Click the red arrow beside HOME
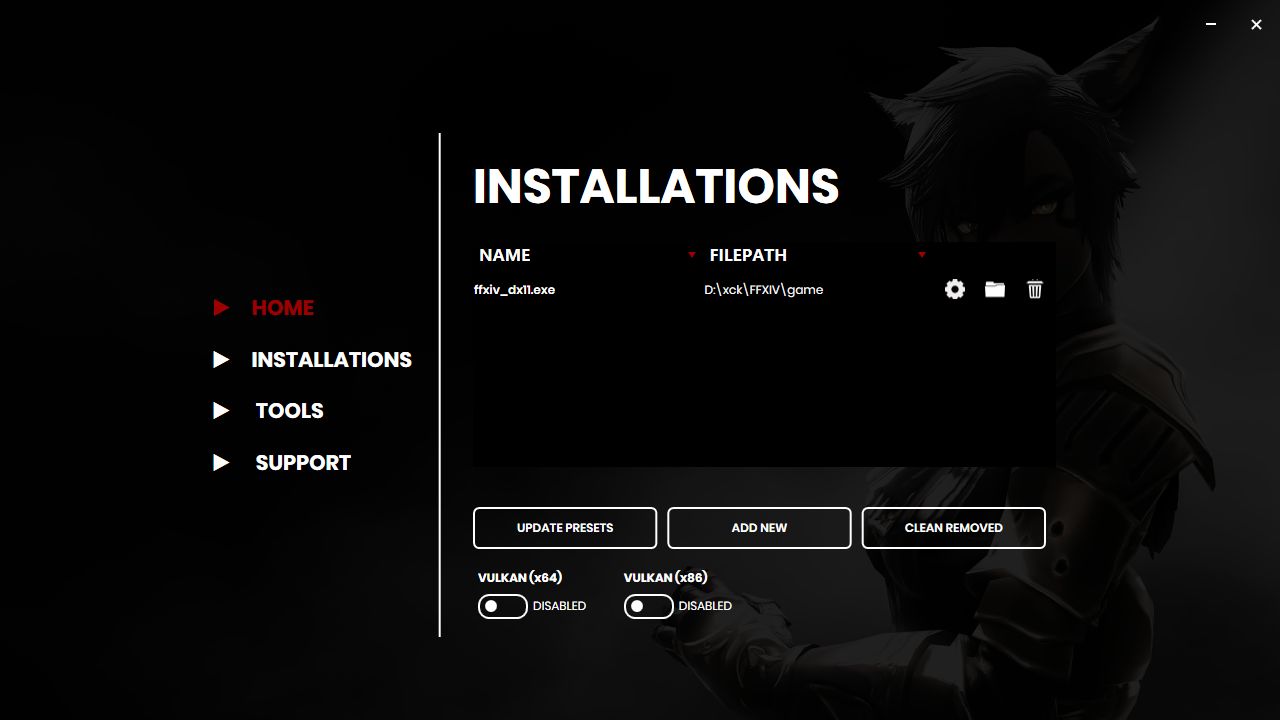Viewport: 1280px width, 720px height. (222, 307)
